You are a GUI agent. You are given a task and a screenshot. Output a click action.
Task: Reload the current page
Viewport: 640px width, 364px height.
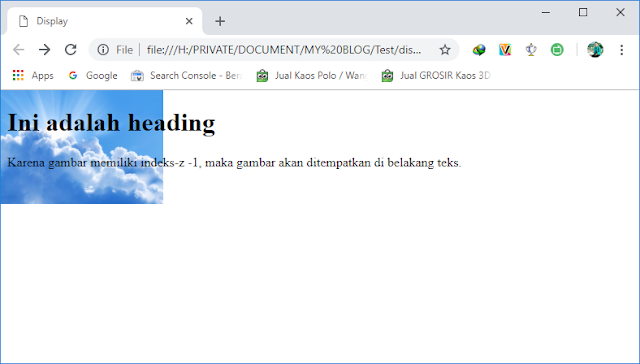coord(71,50)
